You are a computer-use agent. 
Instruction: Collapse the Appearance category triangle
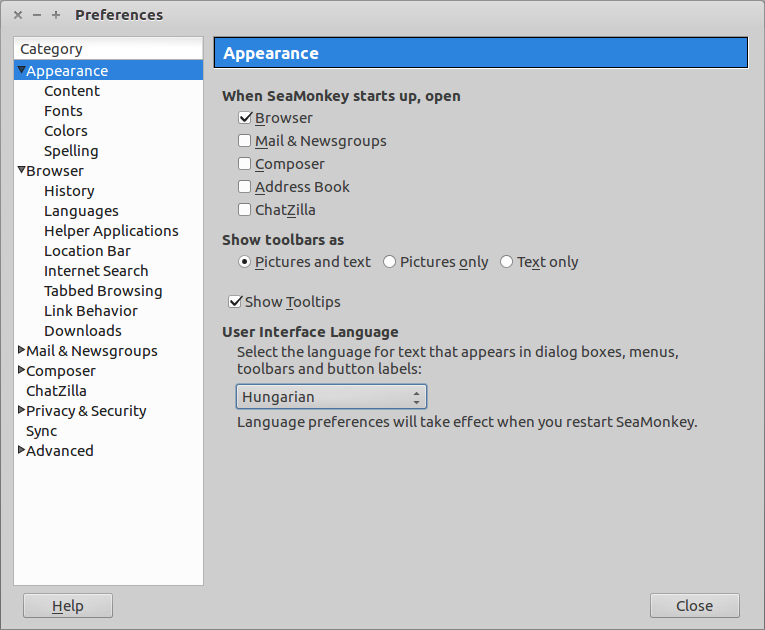coord(21,70)
